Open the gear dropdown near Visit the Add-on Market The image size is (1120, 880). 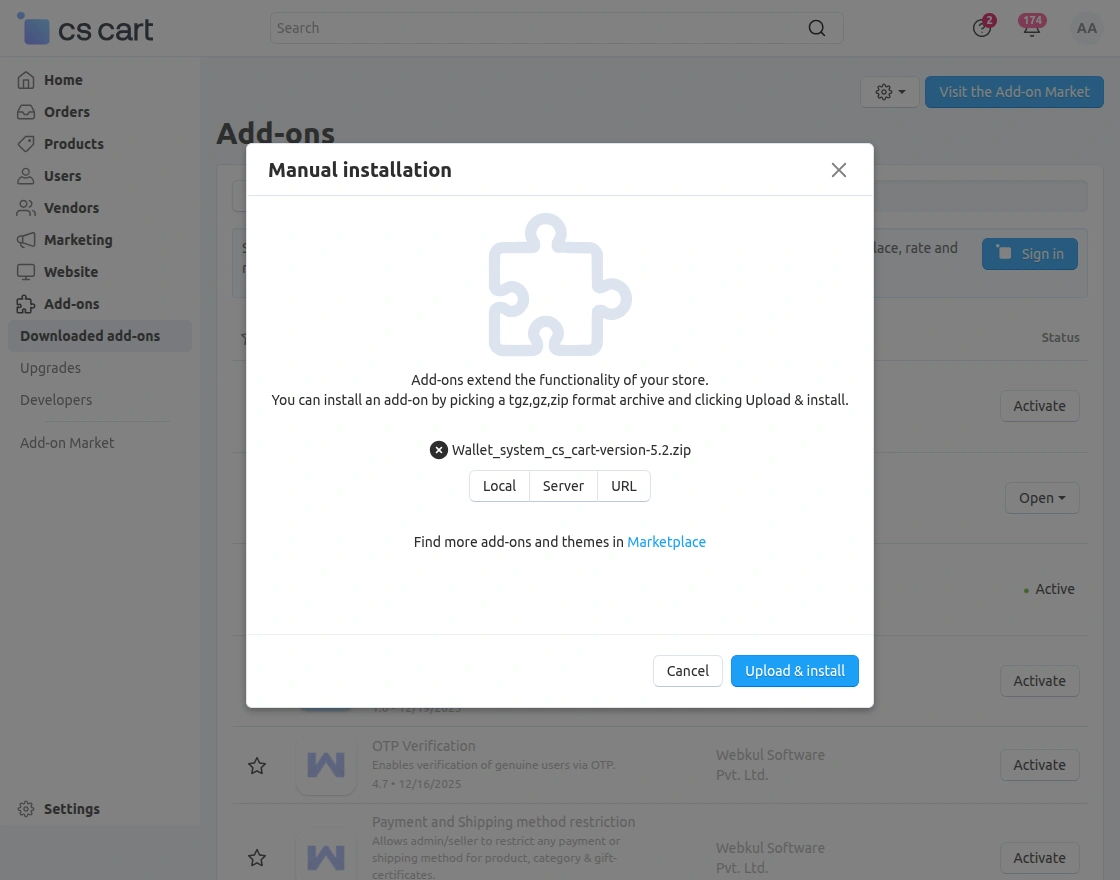[889, 91]
